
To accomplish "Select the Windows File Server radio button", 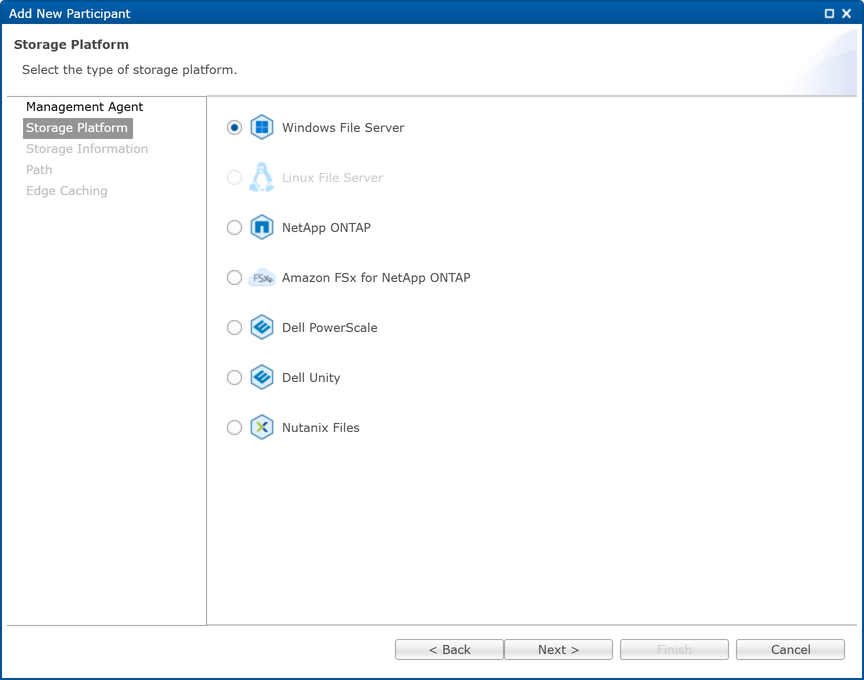I will tap(234, 128).
